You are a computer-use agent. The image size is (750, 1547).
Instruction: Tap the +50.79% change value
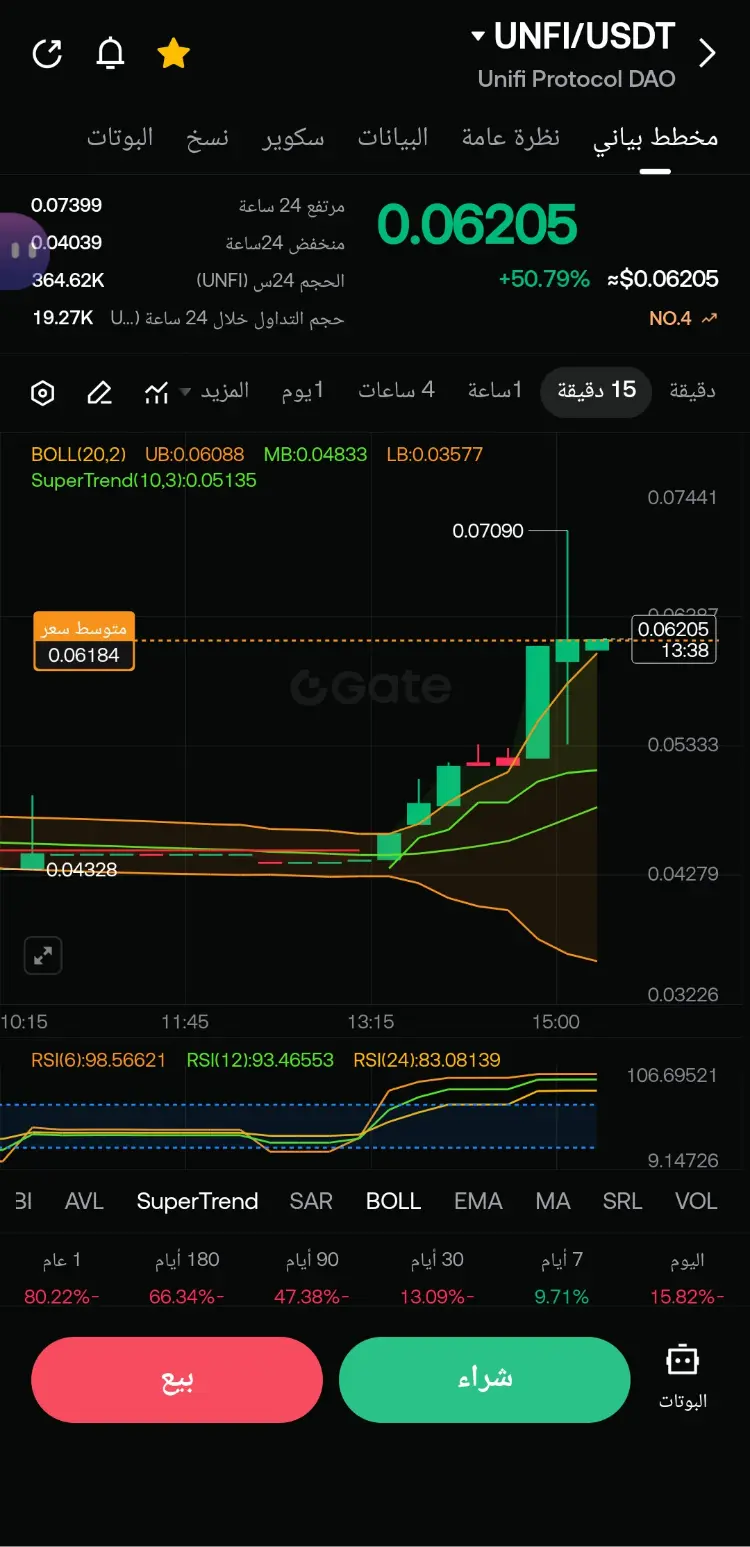tap(544, 279)
